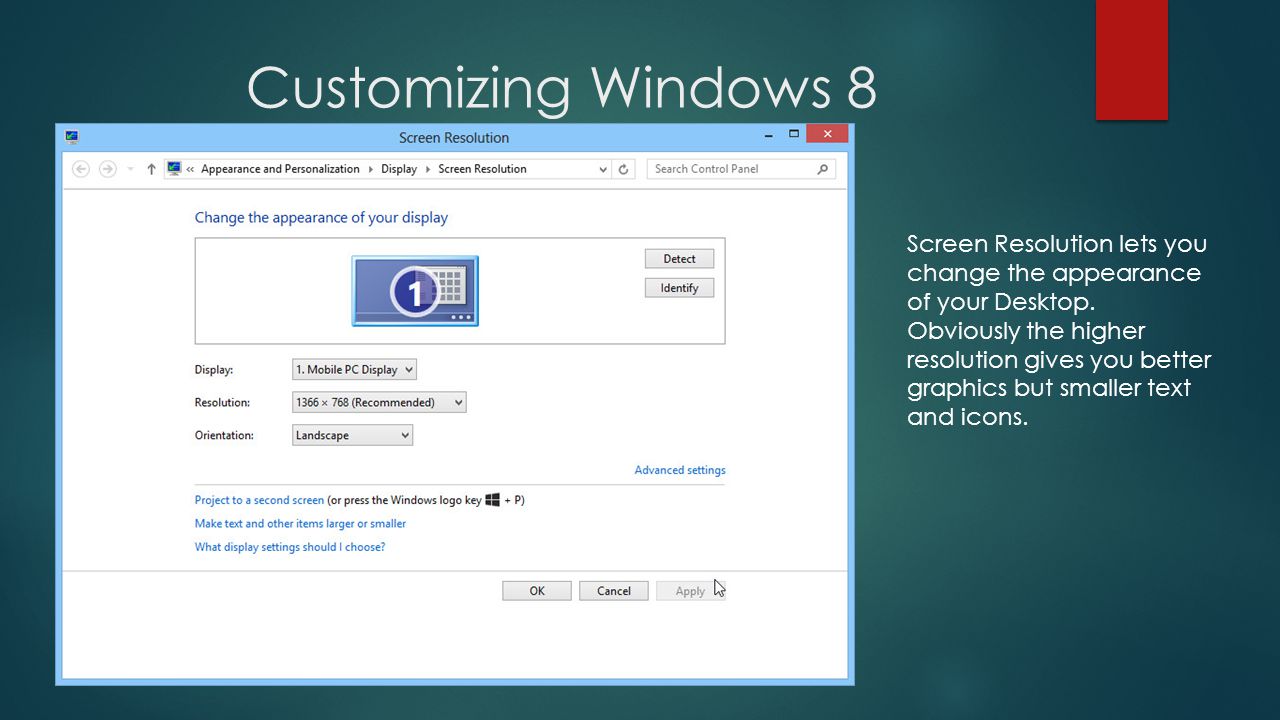Close the Screen Resolution window
The image size is (1280, 720).
point(827,134)
